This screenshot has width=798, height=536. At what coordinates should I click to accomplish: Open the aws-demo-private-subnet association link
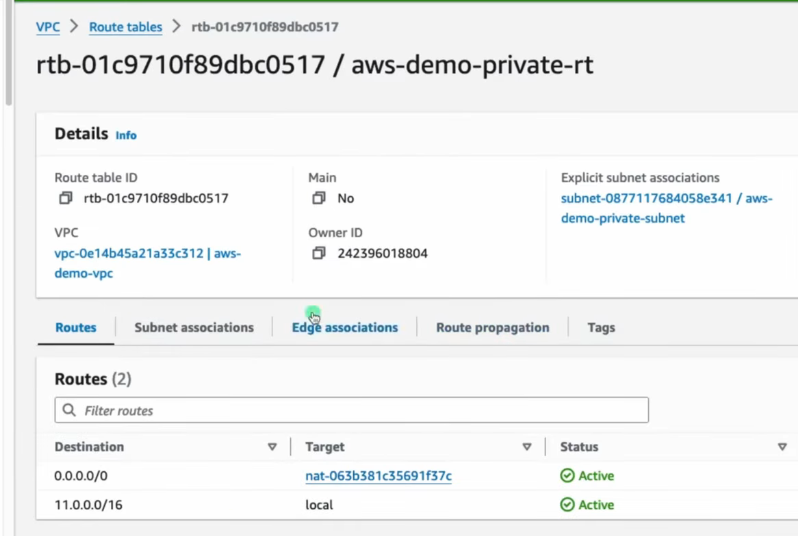point(666,208)
